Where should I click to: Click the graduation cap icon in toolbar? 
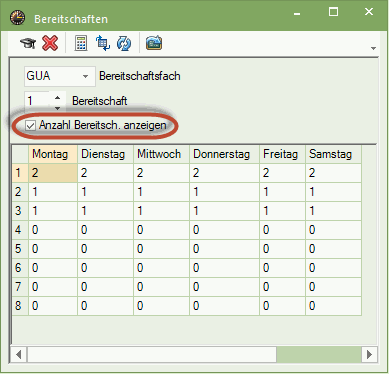(x=28, y=43)
